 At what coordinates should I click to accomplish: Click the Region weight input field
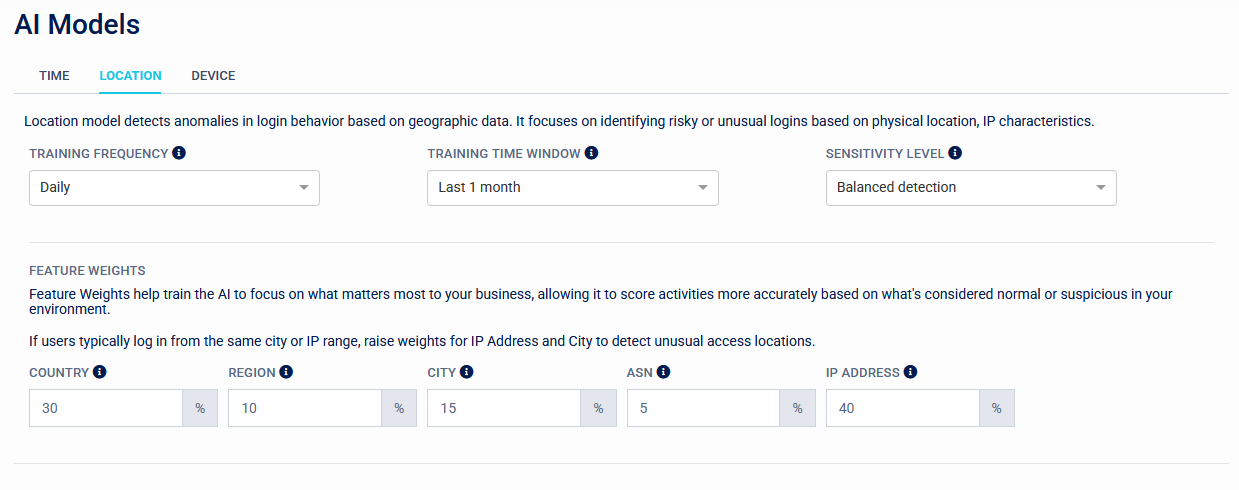tap(304, 408)
